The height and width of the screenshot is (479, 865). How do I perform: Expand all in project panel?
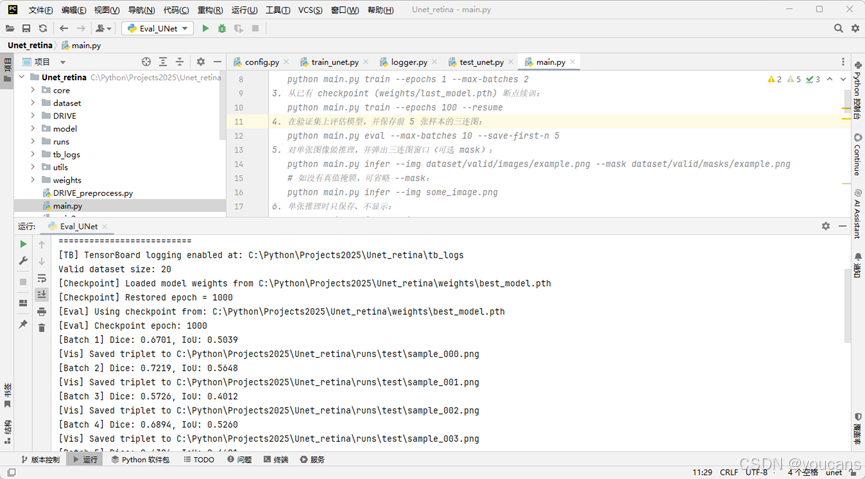point(163,62)
